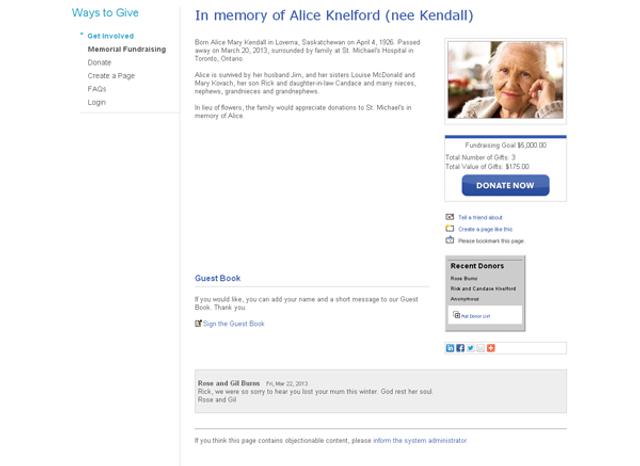Click Sign the Guest Book link
The width and height of the screenshot is (640, 466).
(234, 324)
